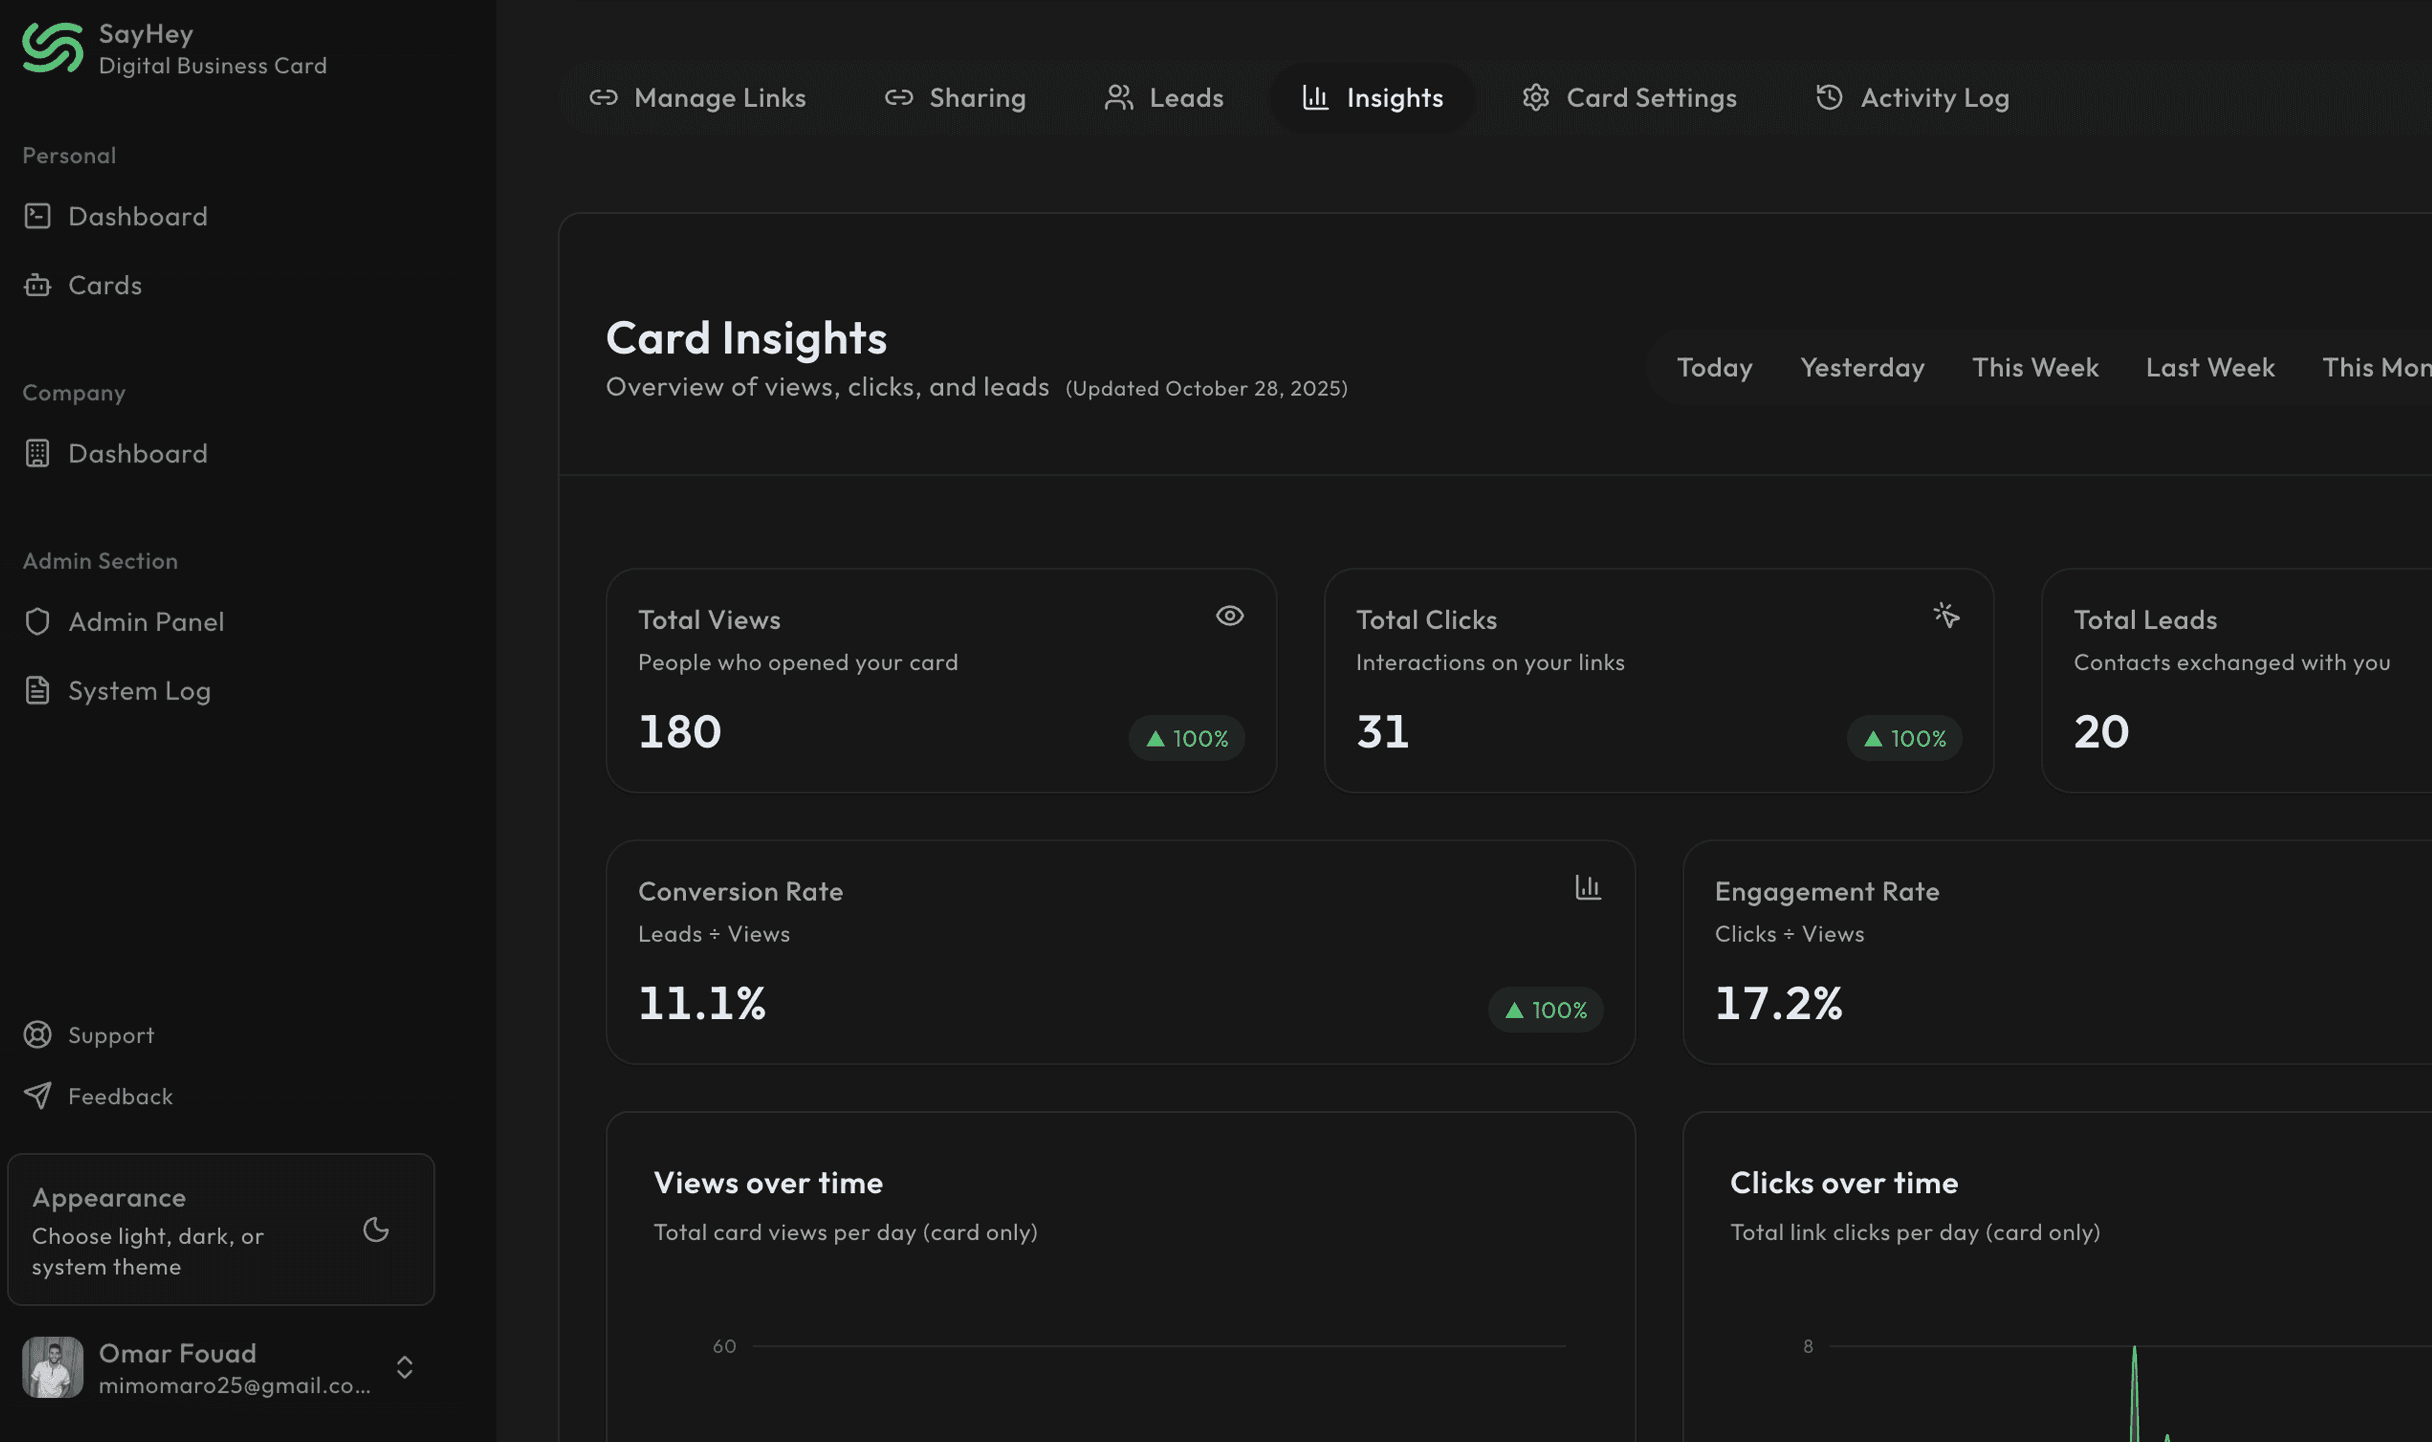Click the System Log document icon

pos(37,690)
